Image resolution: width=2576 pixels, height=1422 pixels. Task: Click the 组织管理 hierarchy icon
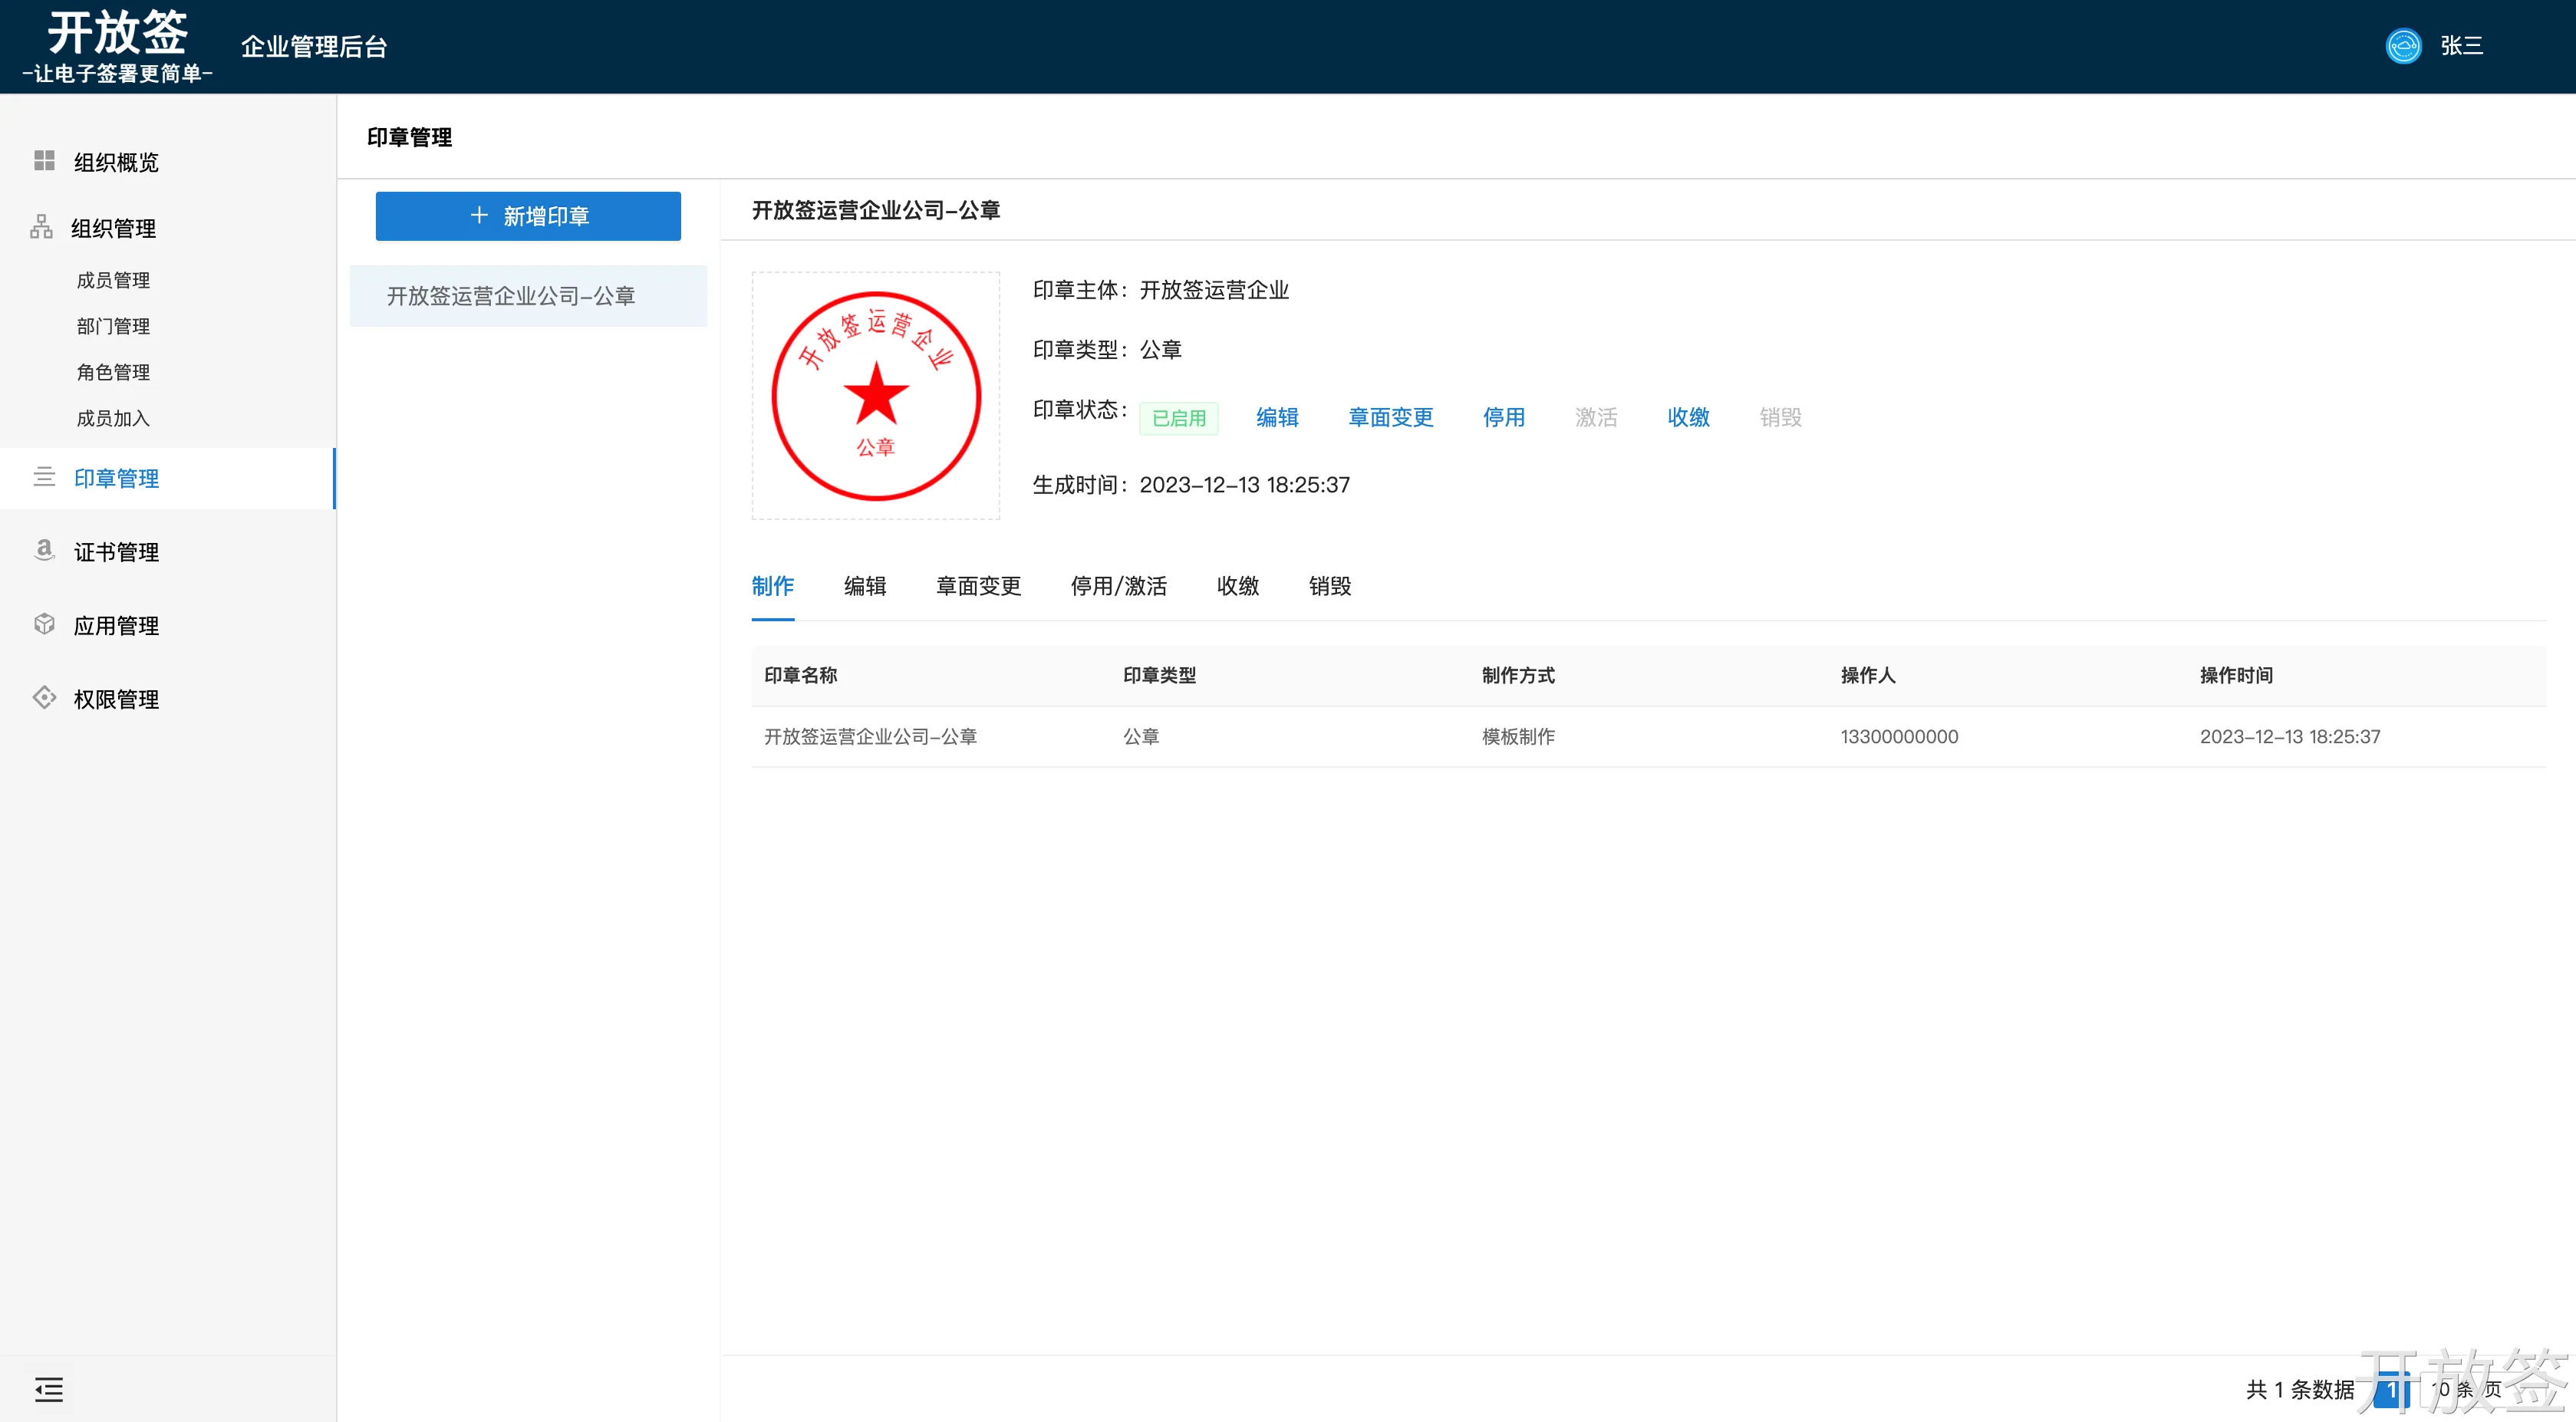[41, 227]
